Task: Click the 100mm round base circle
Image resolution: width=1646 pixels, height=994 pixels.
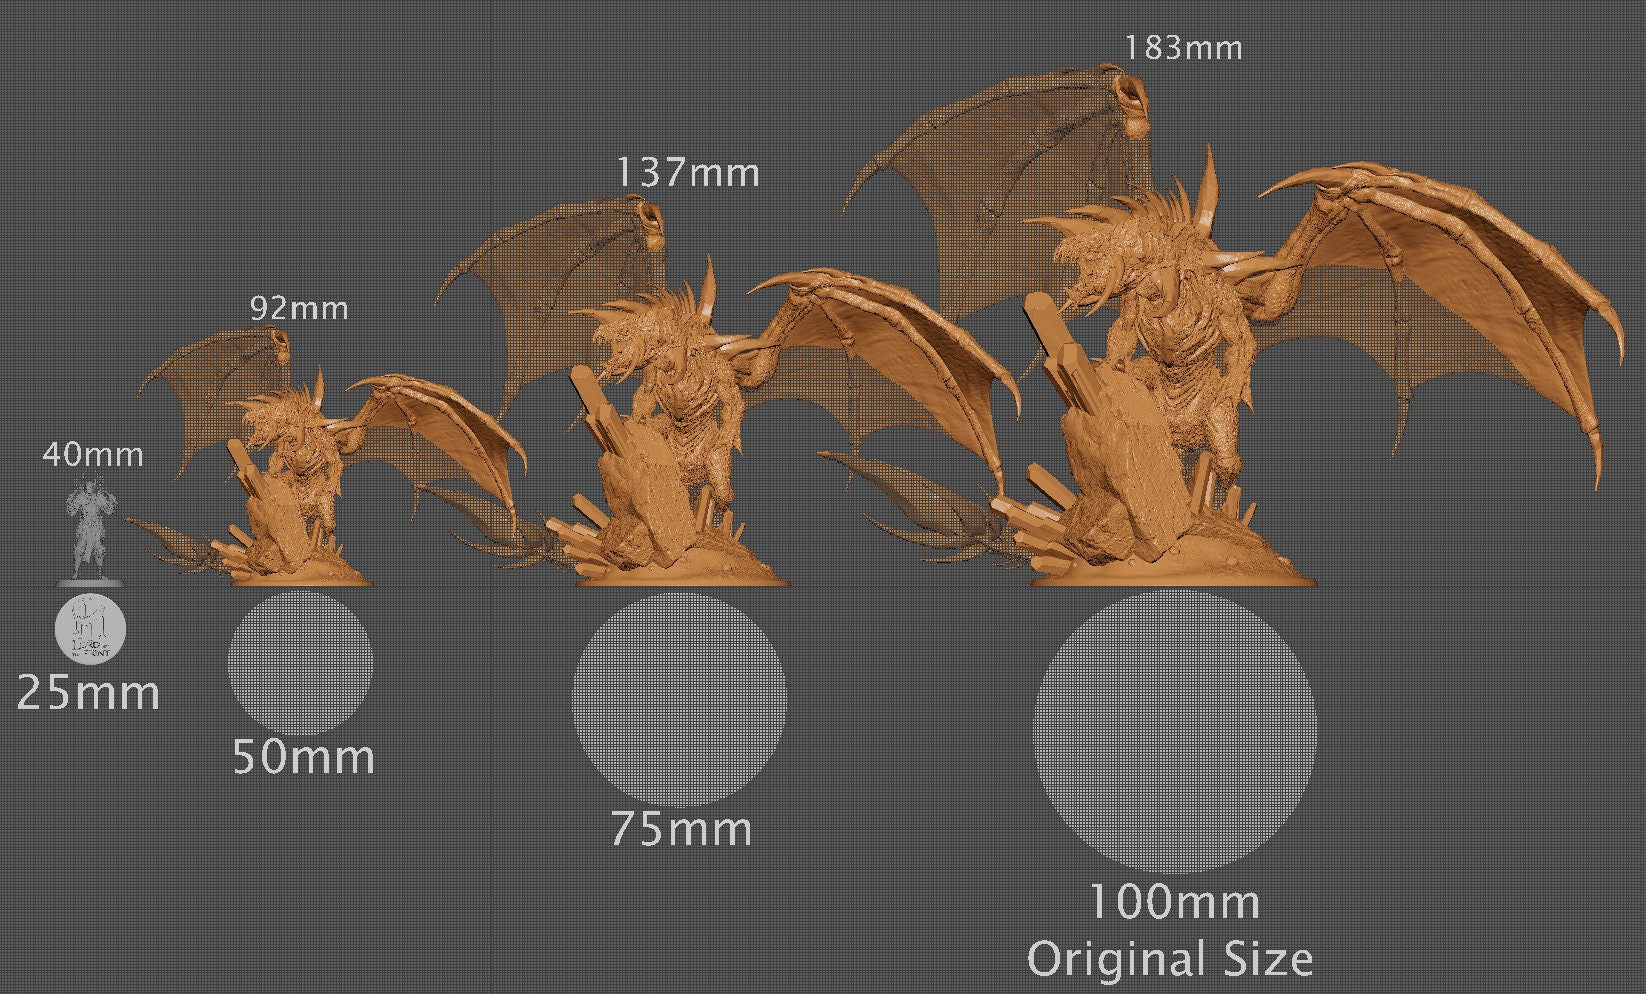Action: pos(1174,731)
